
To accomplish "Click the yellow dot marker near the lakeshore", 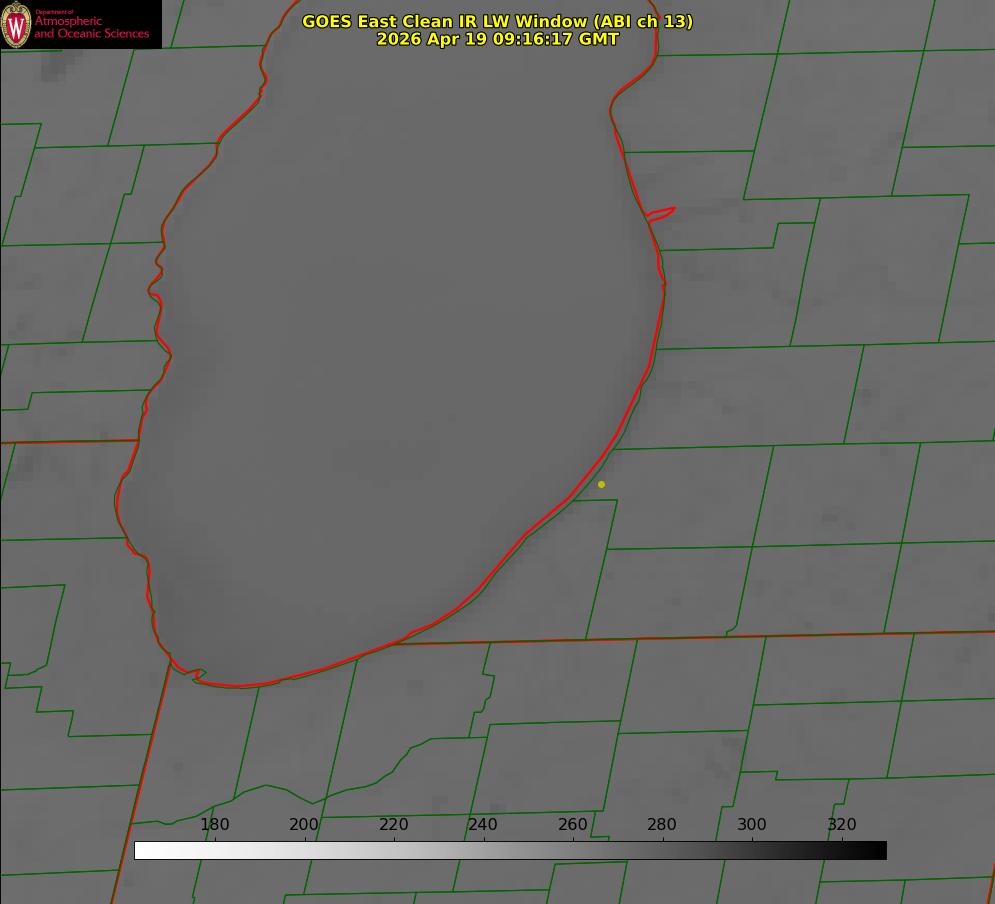I will (601, 484).
